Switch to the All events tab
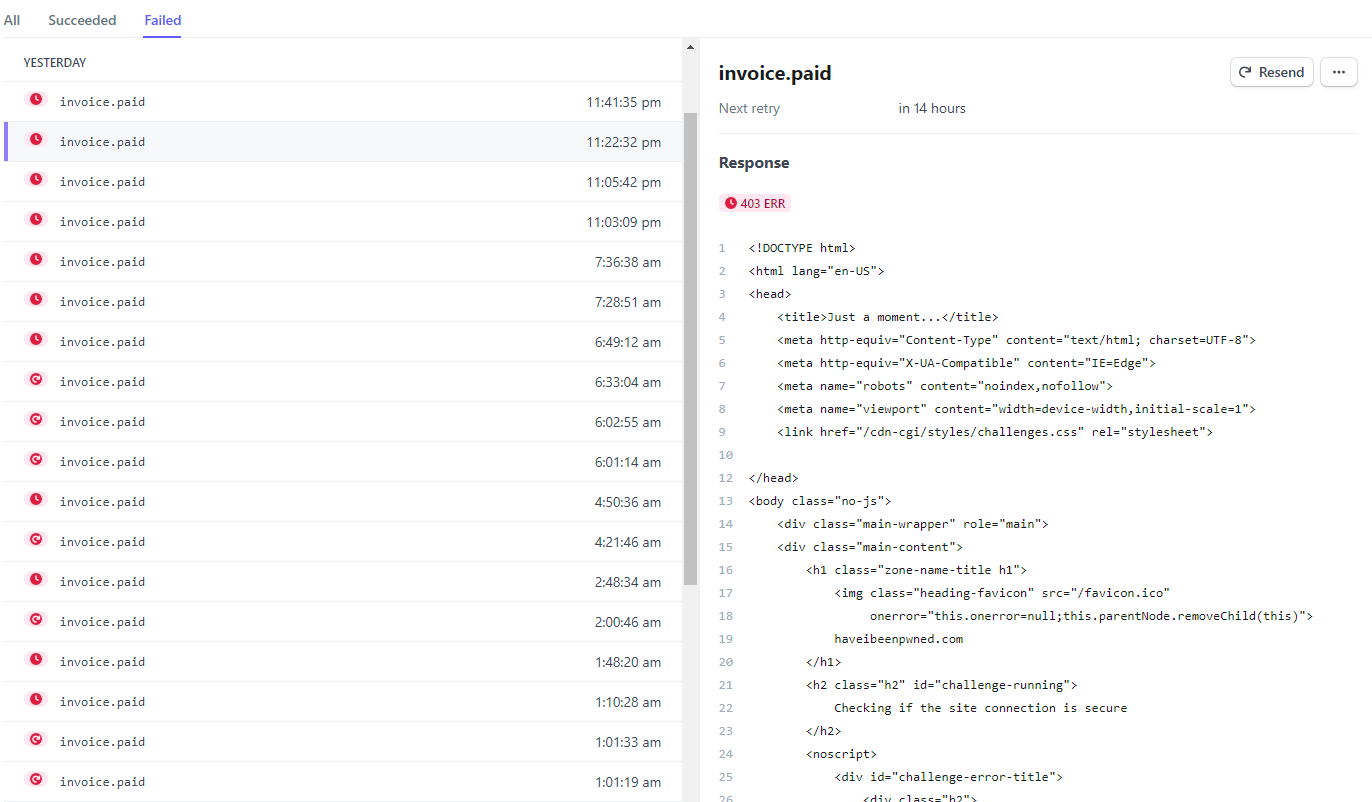Viewport: 1372px width, 802px height. pos(12,20)
